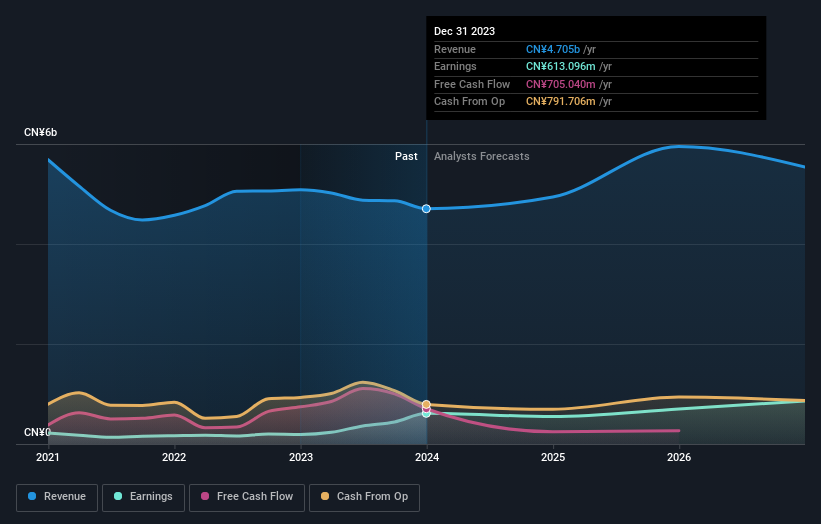The image size is (821, 524).
Task: Click the 2023 x-axis label
Action: point(301,458)
